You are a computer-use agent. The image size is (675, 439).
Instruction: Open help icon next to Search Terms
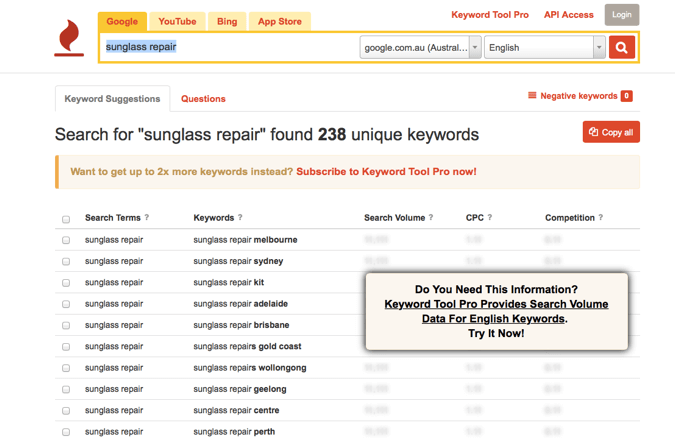[x=147, y=217]
